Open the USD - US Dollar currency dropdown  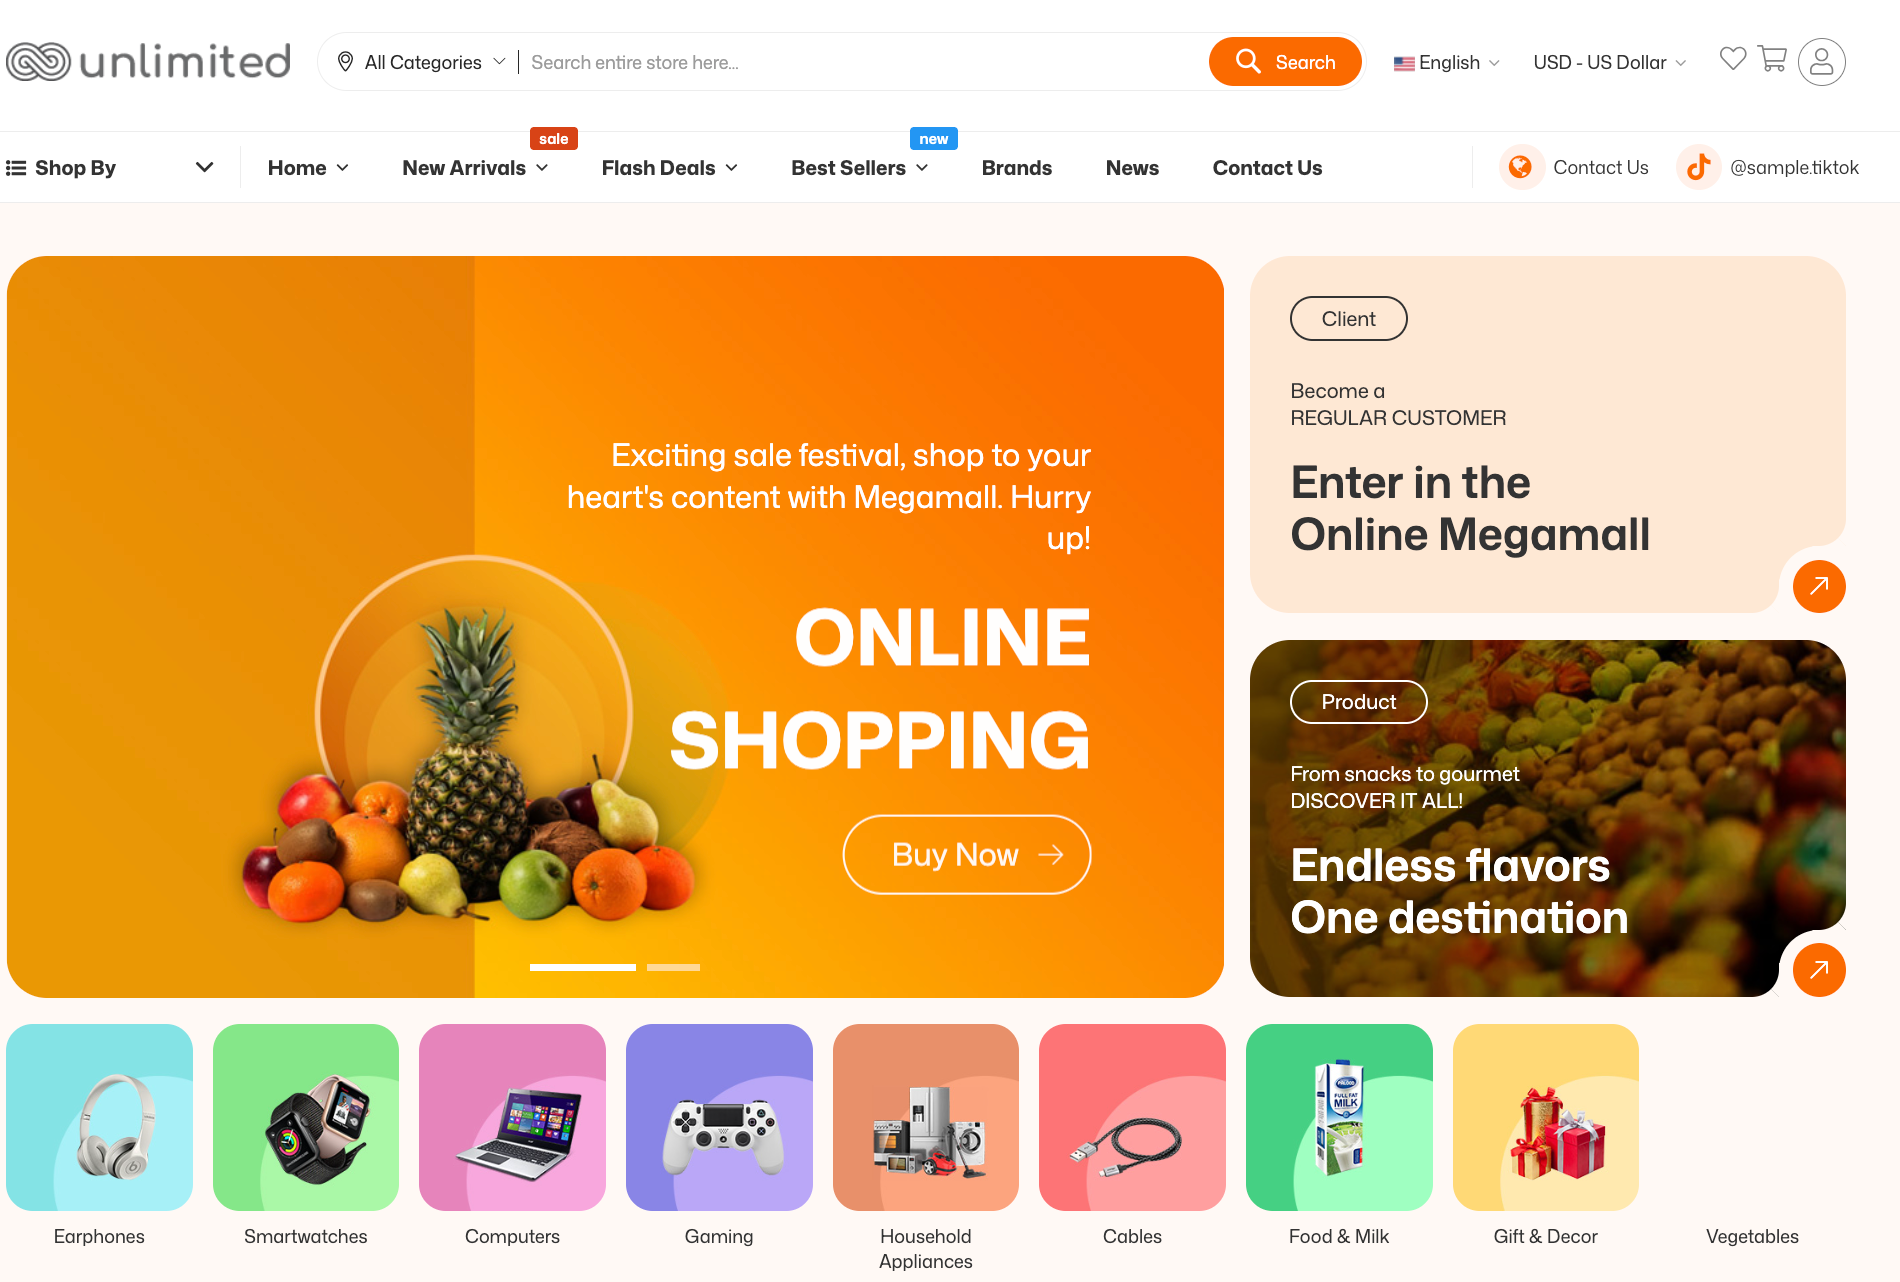tap(1610, 62)
